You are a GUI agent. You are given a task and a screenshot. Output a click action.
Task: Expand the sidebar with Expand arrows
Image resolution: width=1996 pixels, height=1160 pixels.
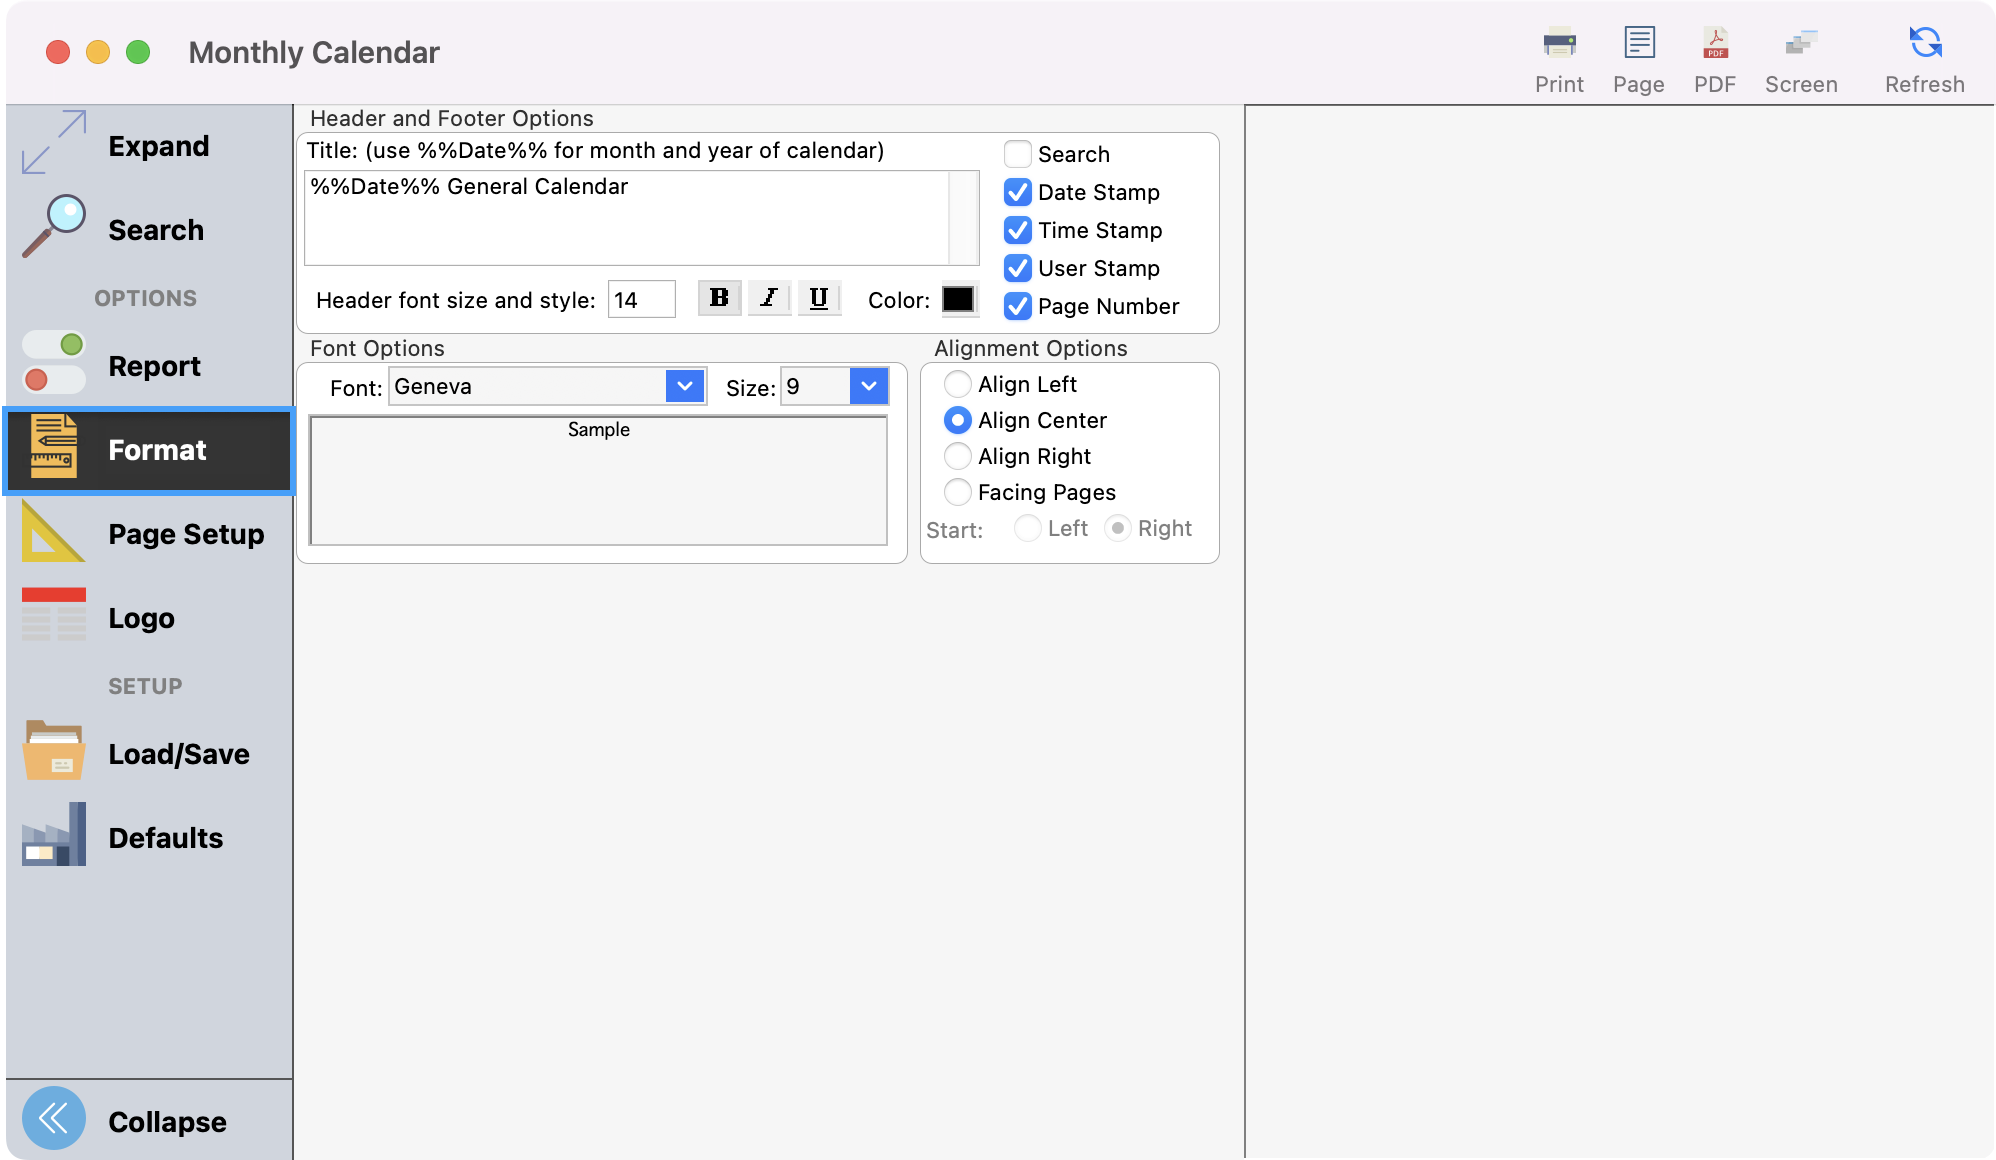54,144
